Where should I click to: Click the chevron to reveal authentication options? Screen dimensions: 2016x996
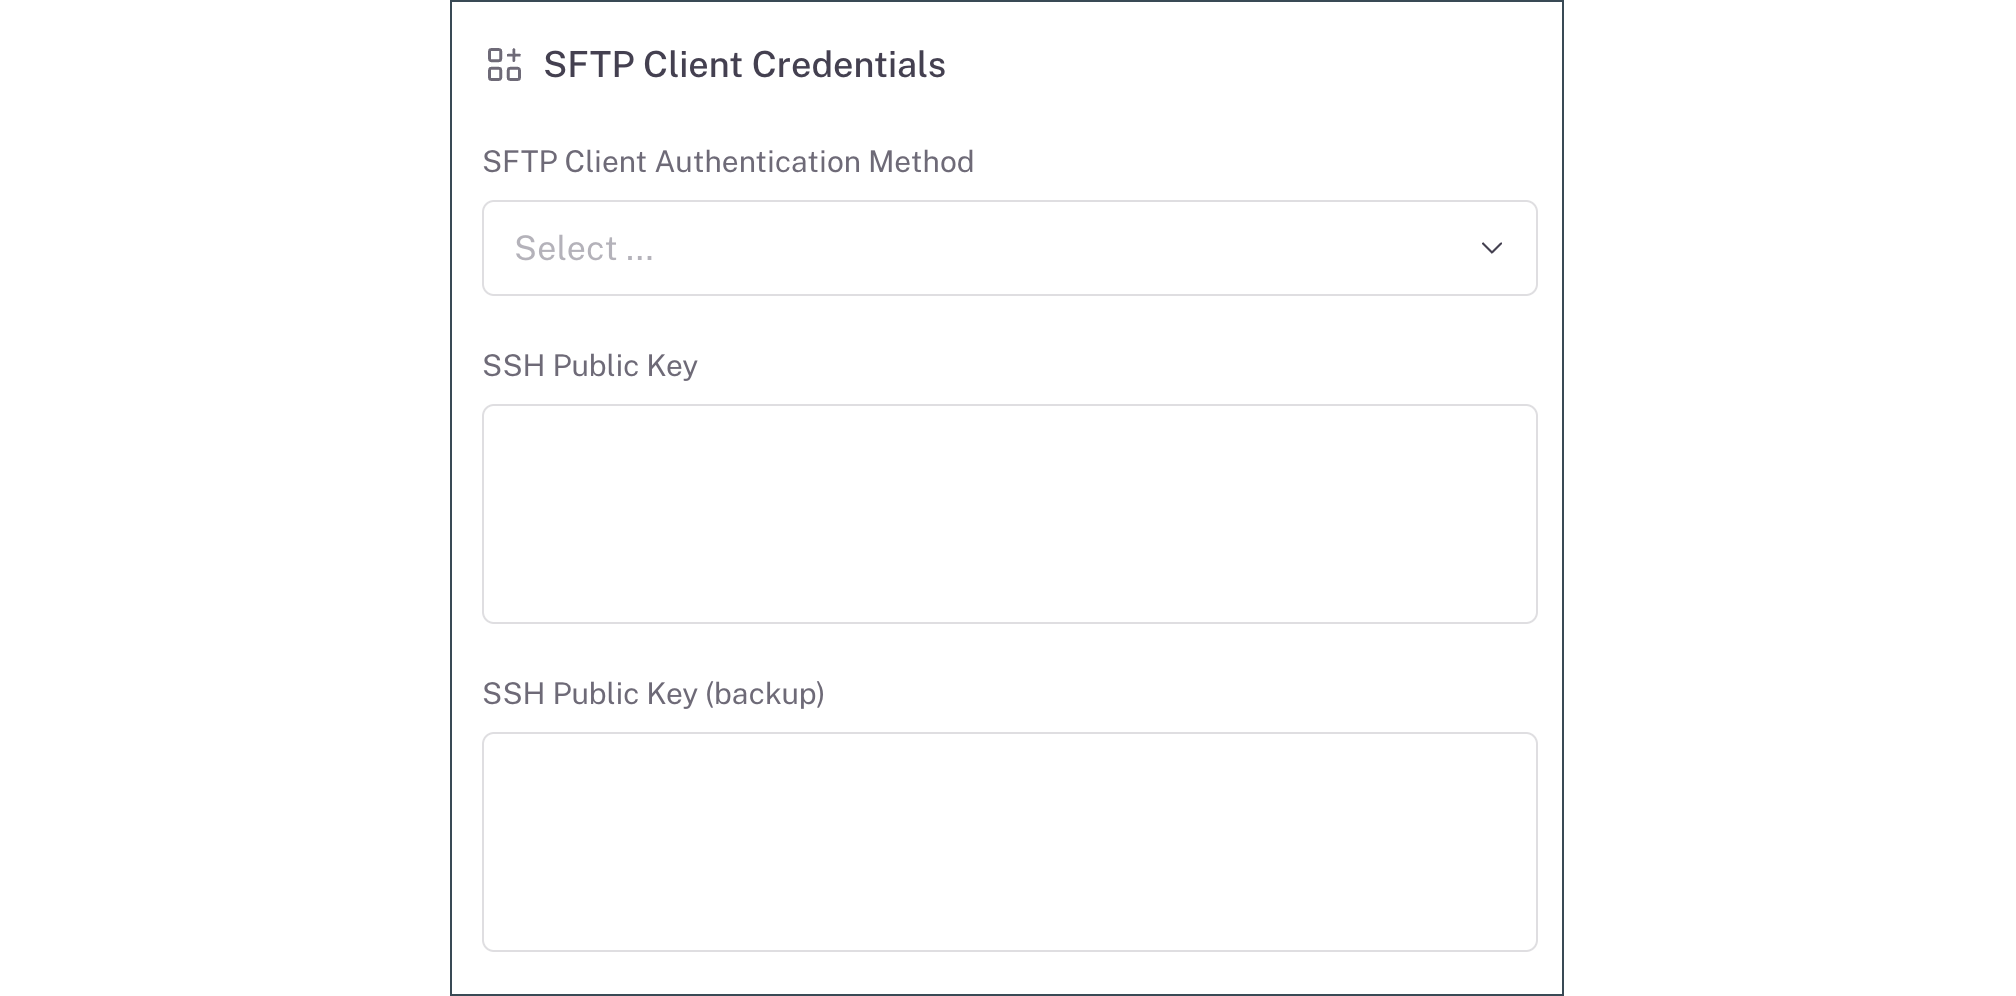[1491, 248]
